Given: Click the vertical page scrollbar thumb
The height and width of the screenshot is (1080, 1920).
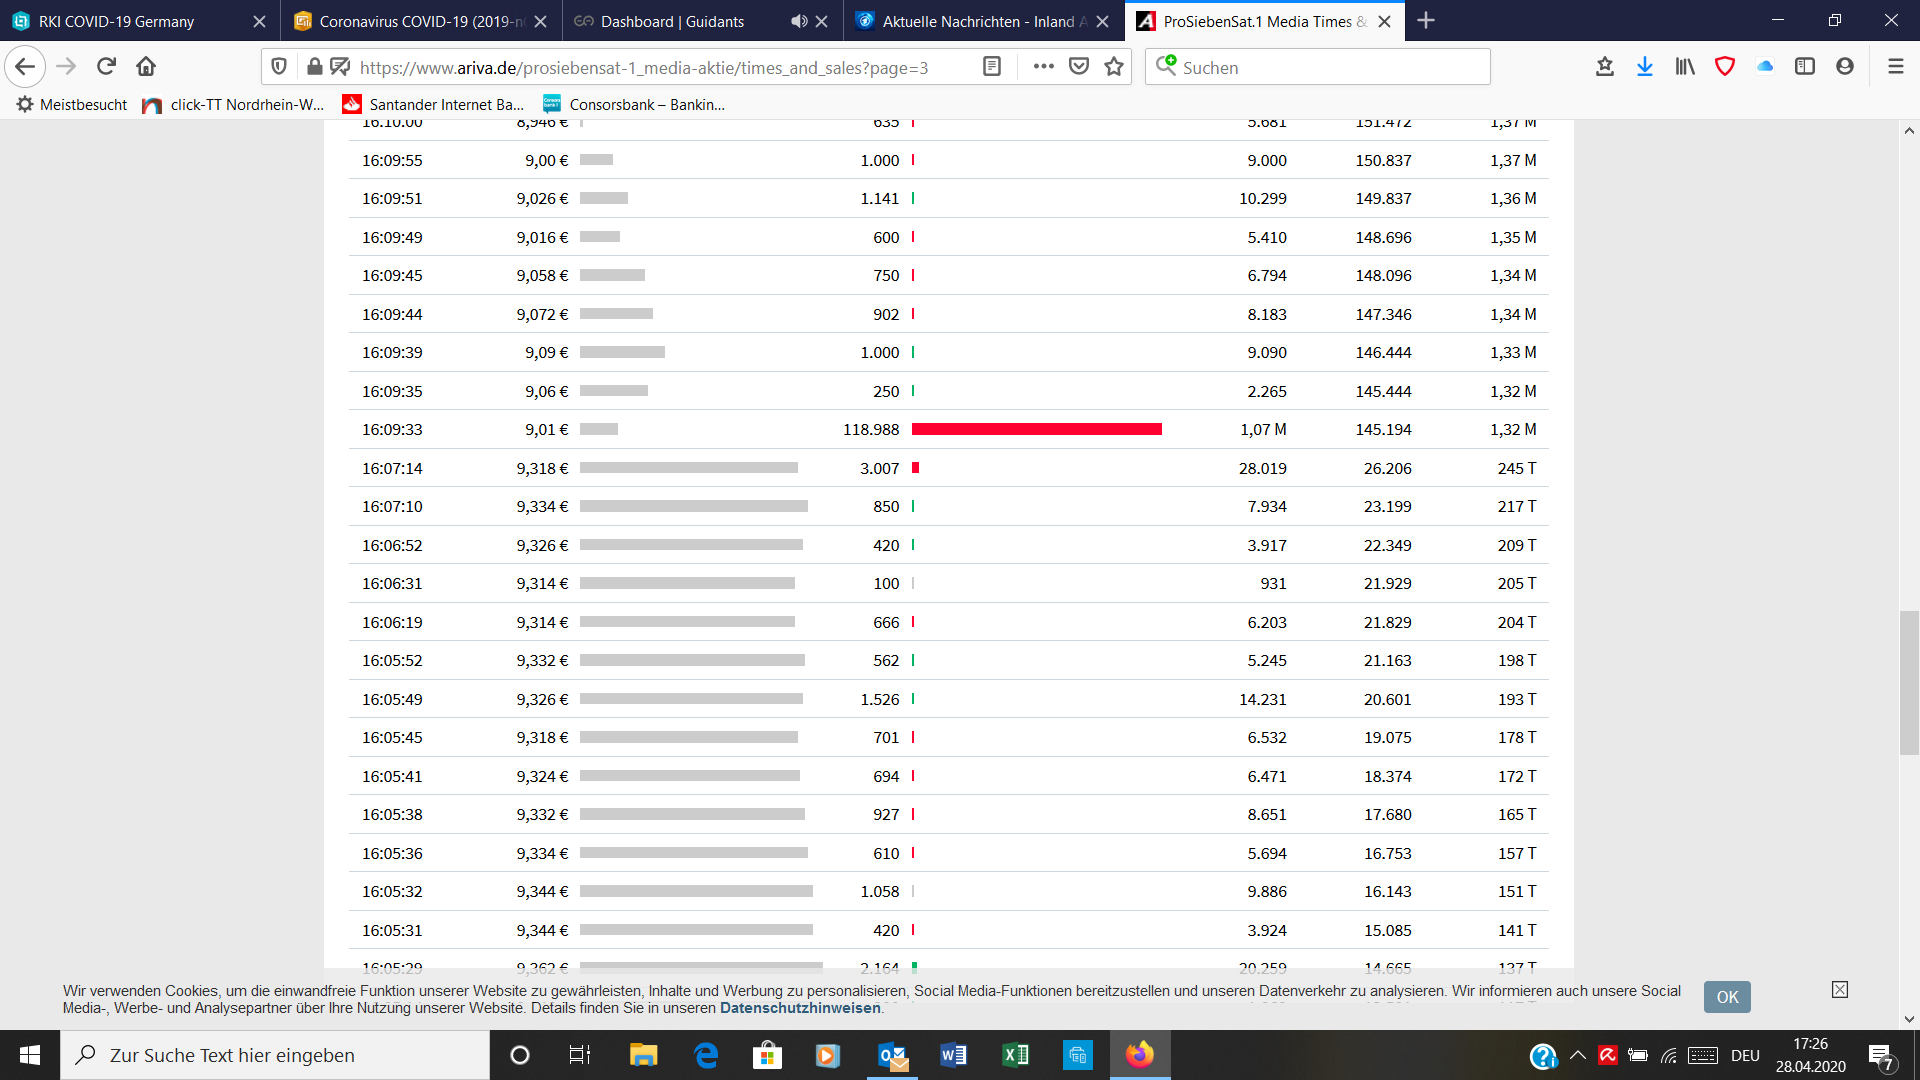Looking at the screenshot, I should (x=1909, y=682).
